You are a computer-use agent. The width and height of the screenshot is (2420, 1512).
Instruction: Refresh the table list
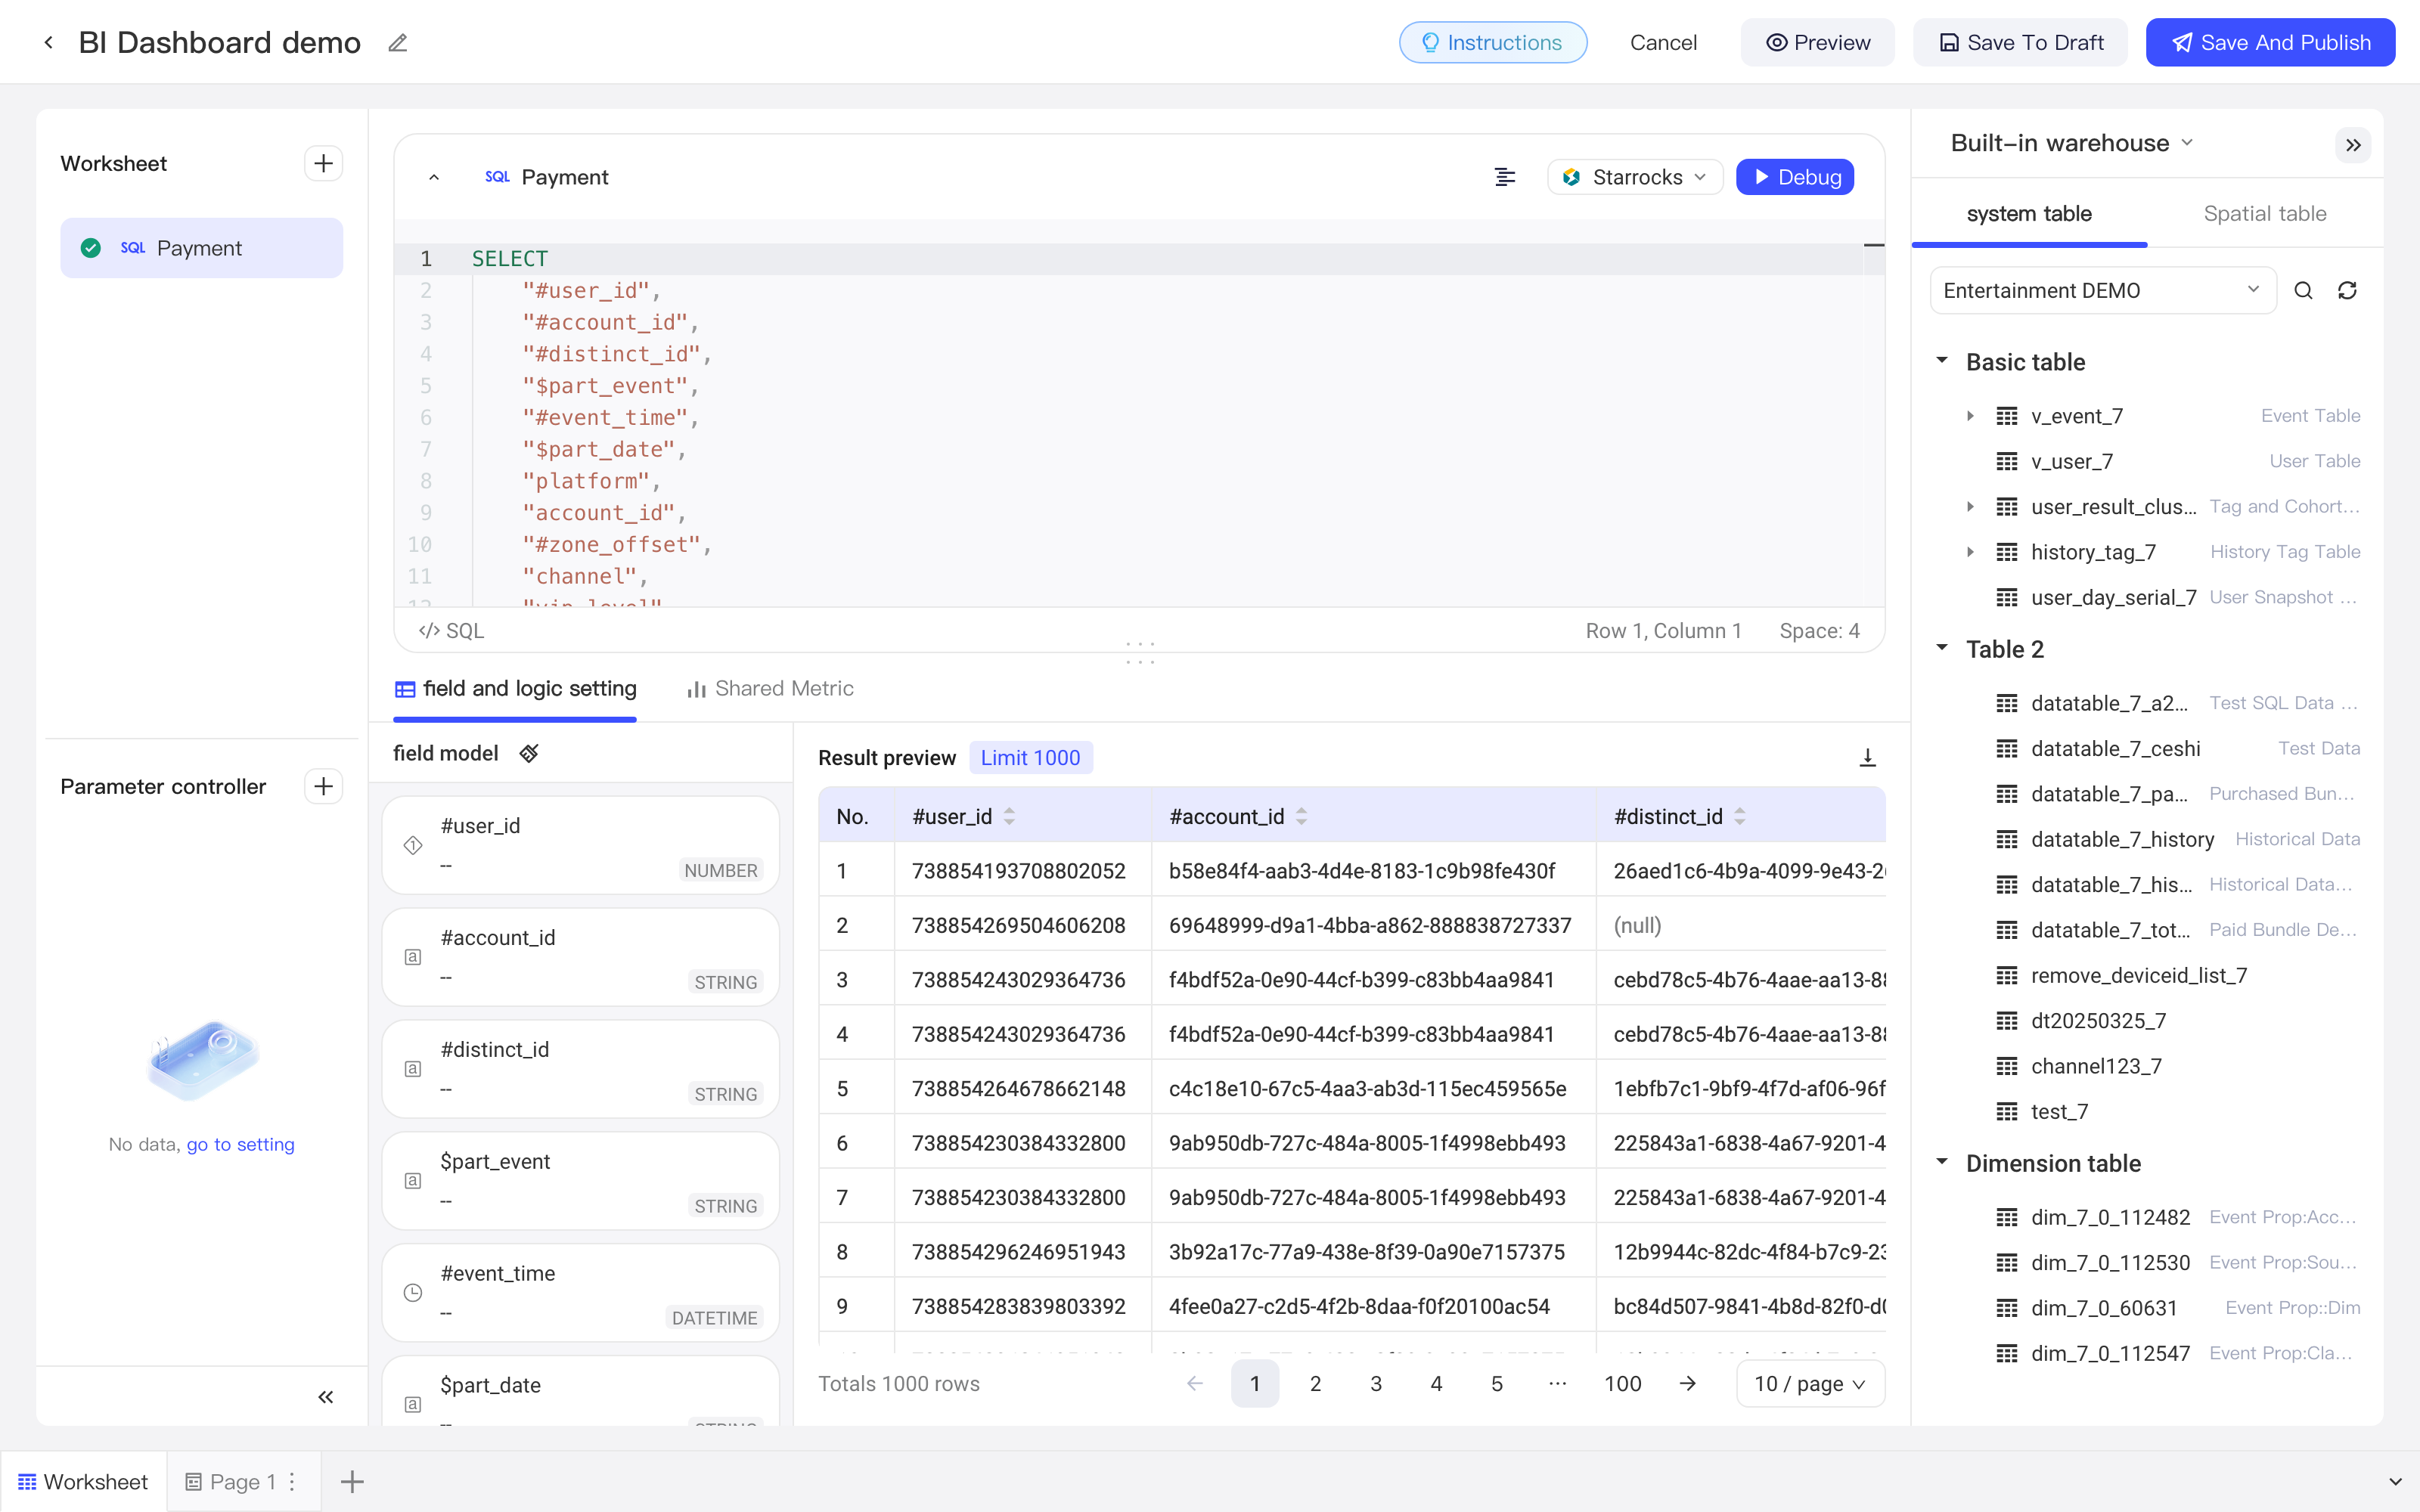tap(2347, 290)
